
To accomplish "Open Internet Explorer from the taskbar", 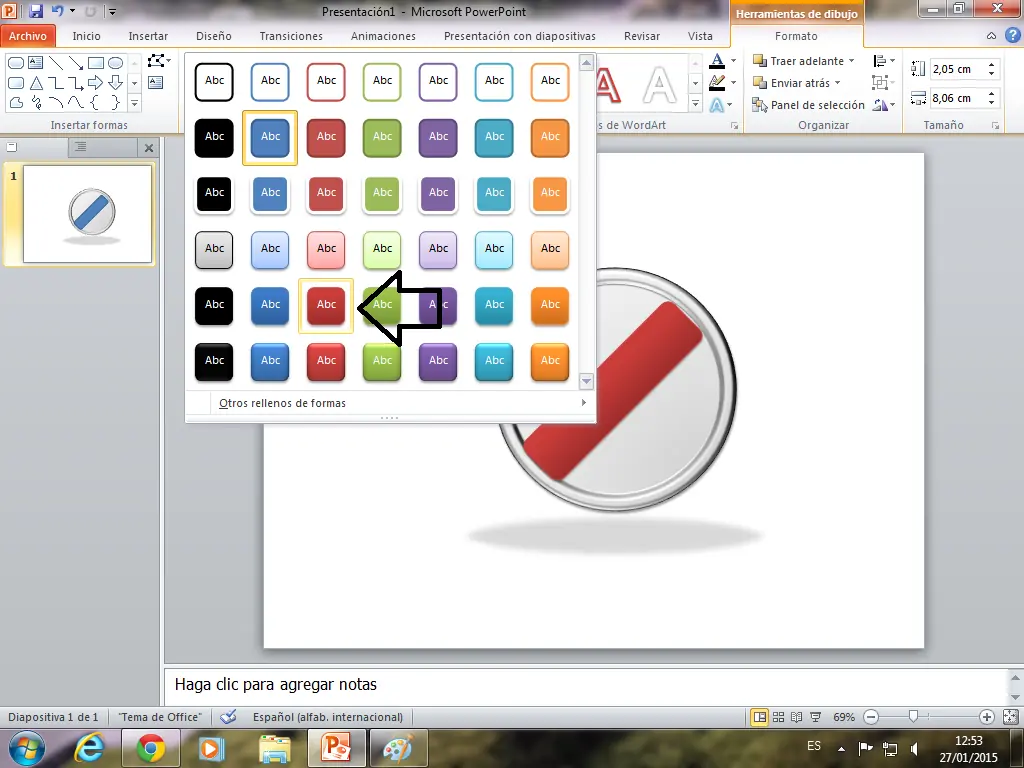I will pos(89,748).
